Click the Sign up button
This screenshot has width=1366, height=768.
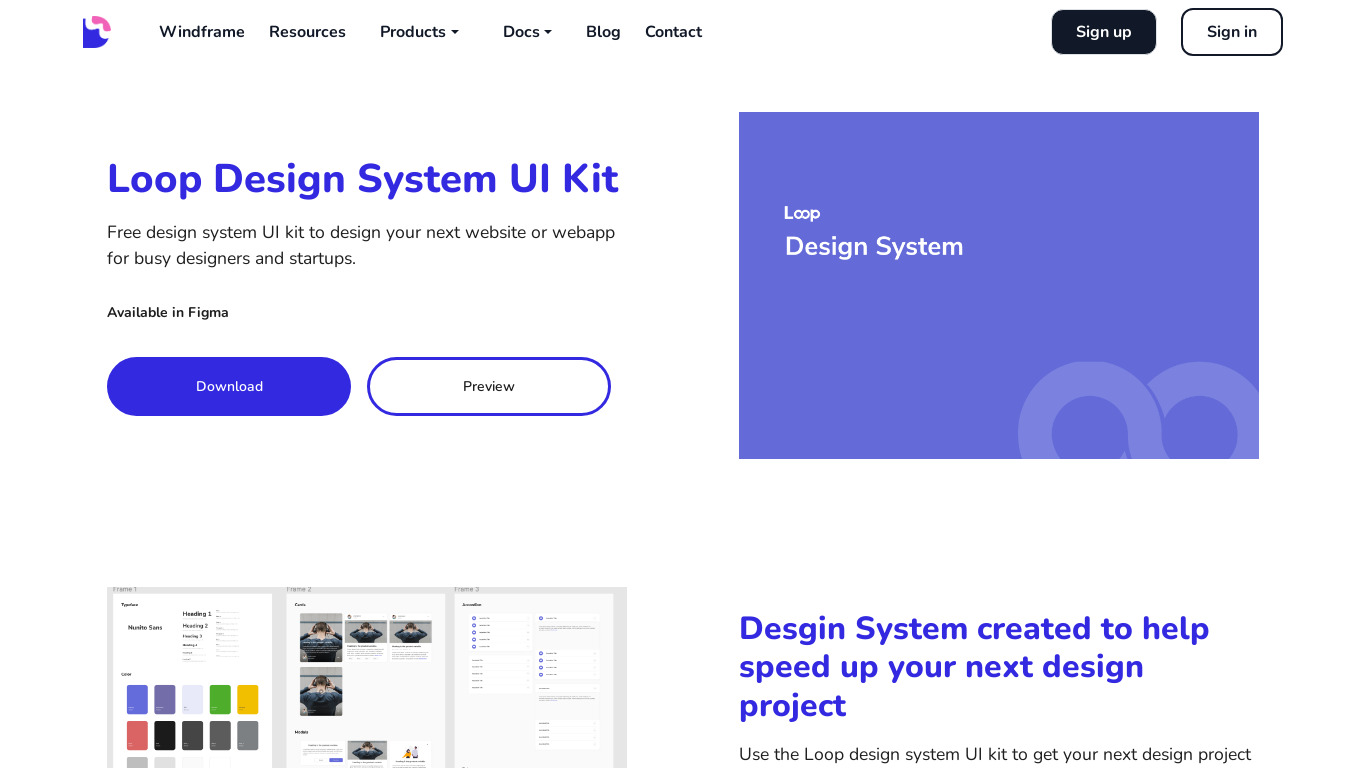[1104, 32]
